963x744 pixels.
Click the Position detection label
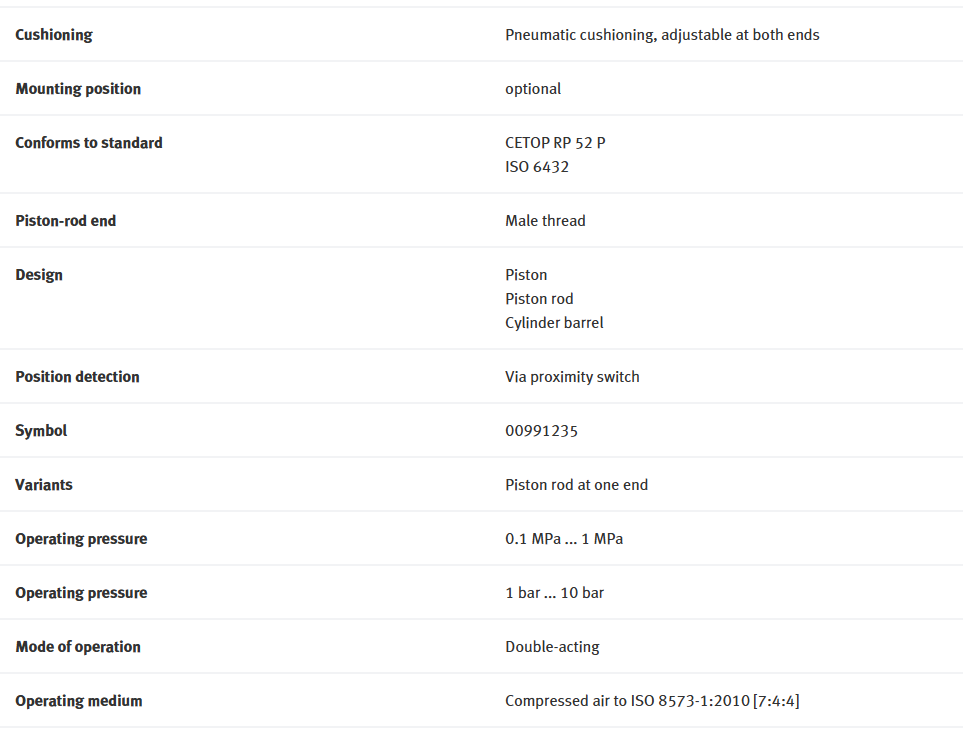(77, 377)
